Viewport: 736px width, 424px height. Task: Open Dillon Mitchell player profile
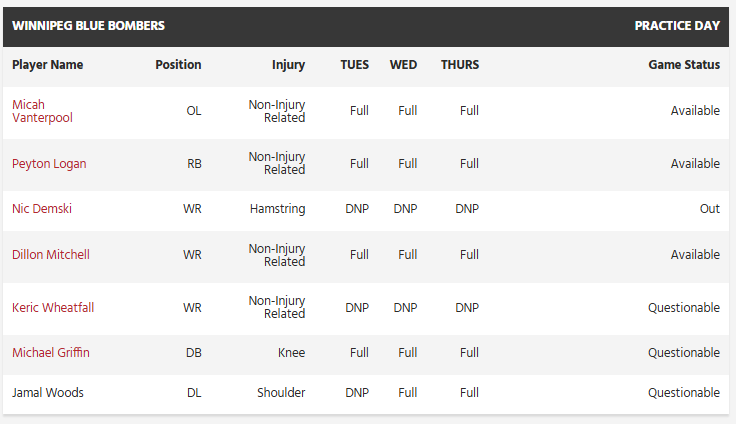(x=51, y=255)
